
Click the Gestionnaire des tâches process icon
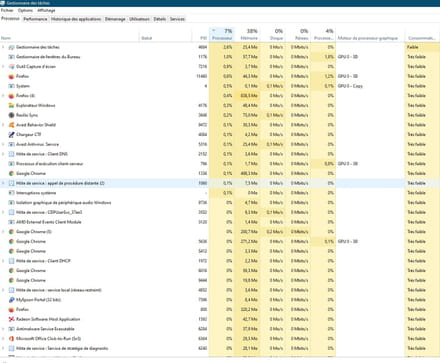click(11, 47)
